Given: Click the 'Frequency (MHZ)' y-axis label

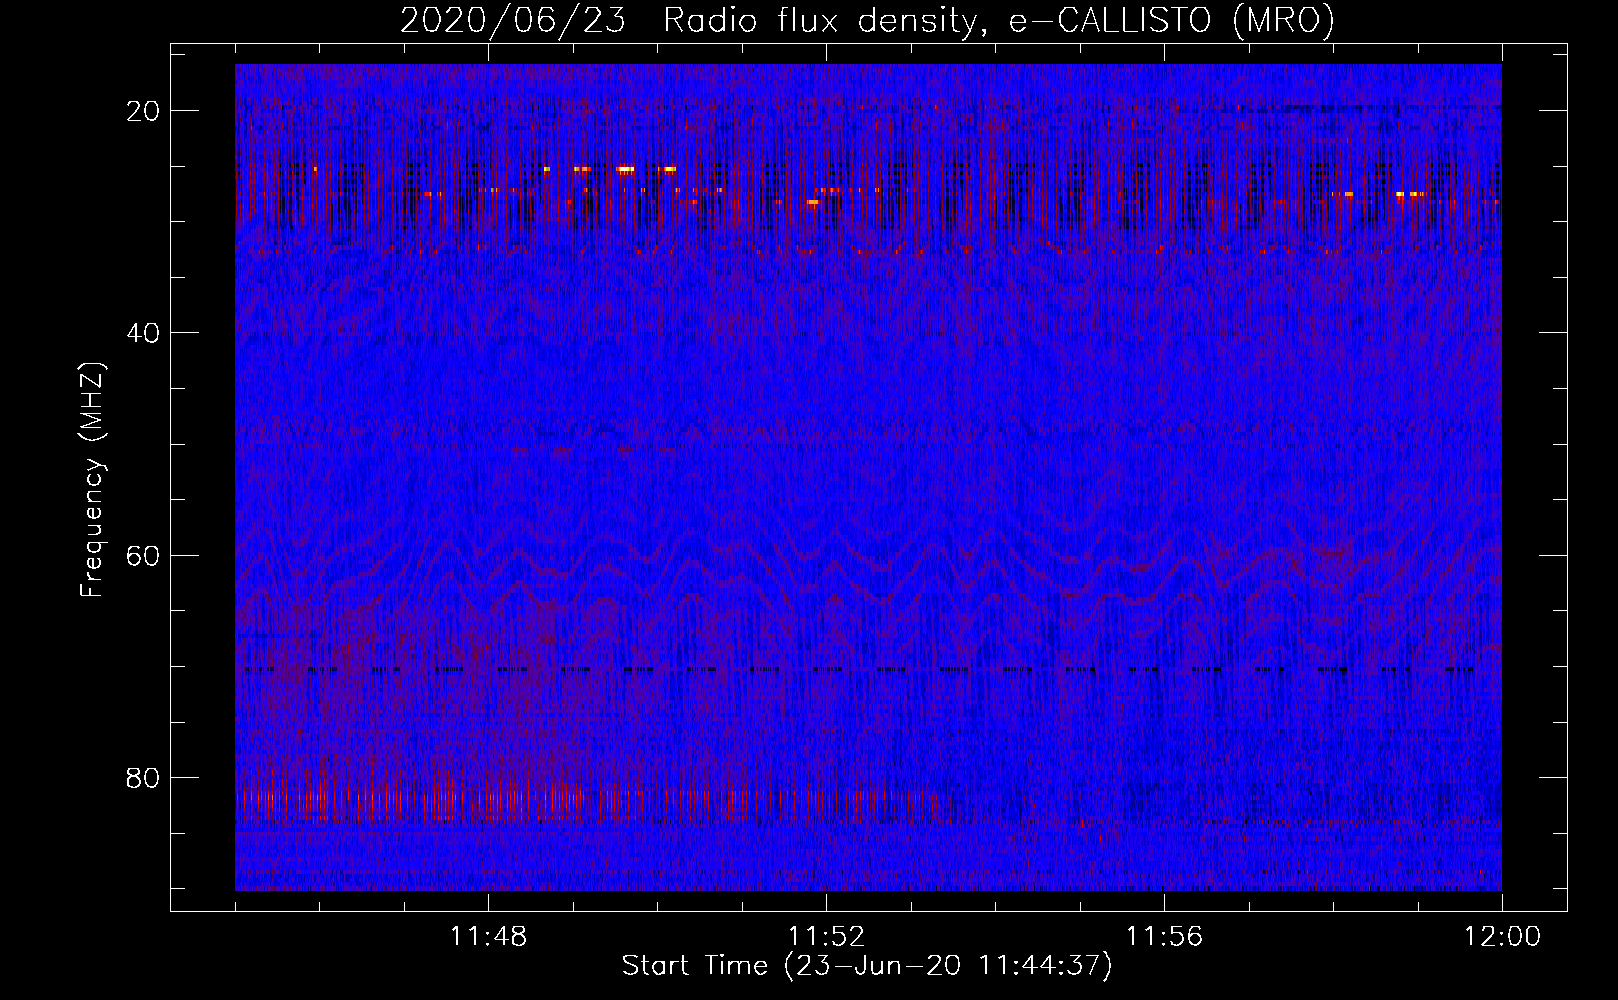Looking at the screenshot, I should (x=92, y=480).
